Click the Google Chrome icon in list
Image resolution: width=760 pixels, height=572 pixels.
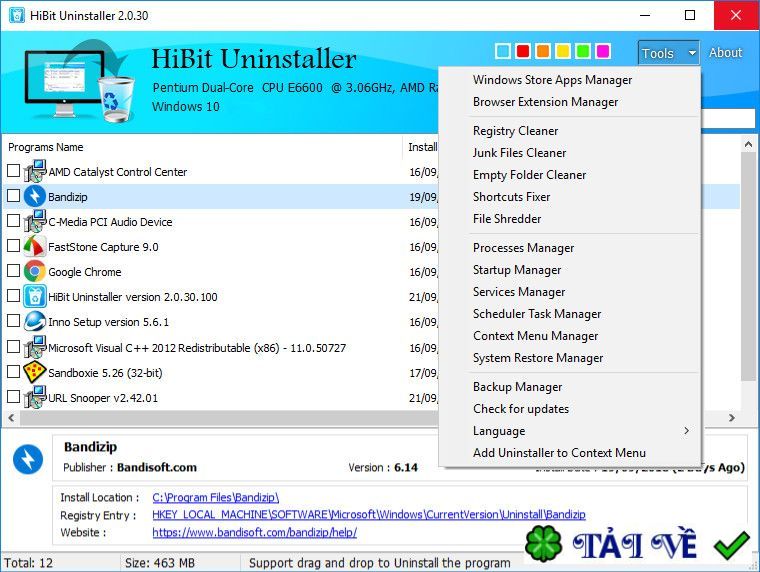(x=35, y=271)
